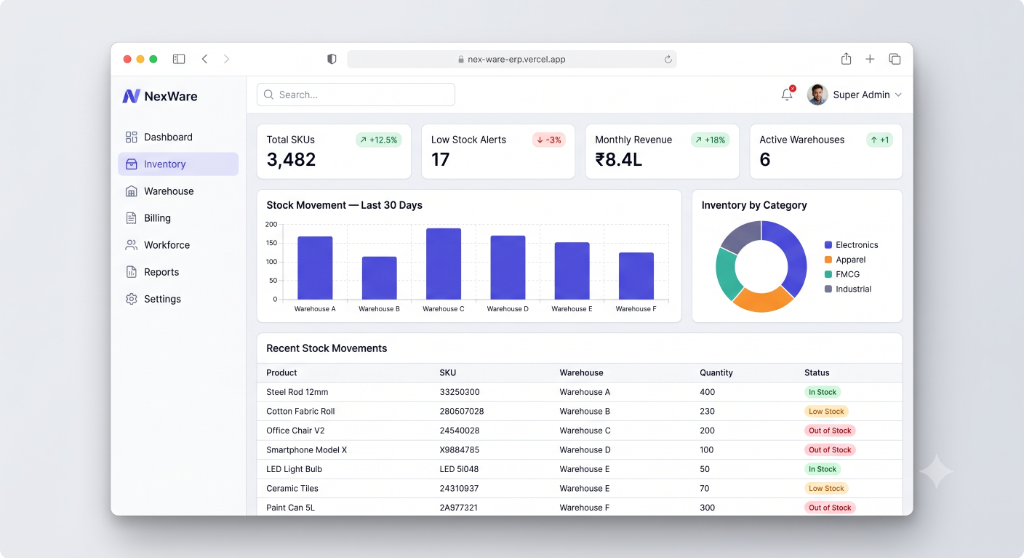
Task: Open the Billing menu item
Action: point(178,218)
